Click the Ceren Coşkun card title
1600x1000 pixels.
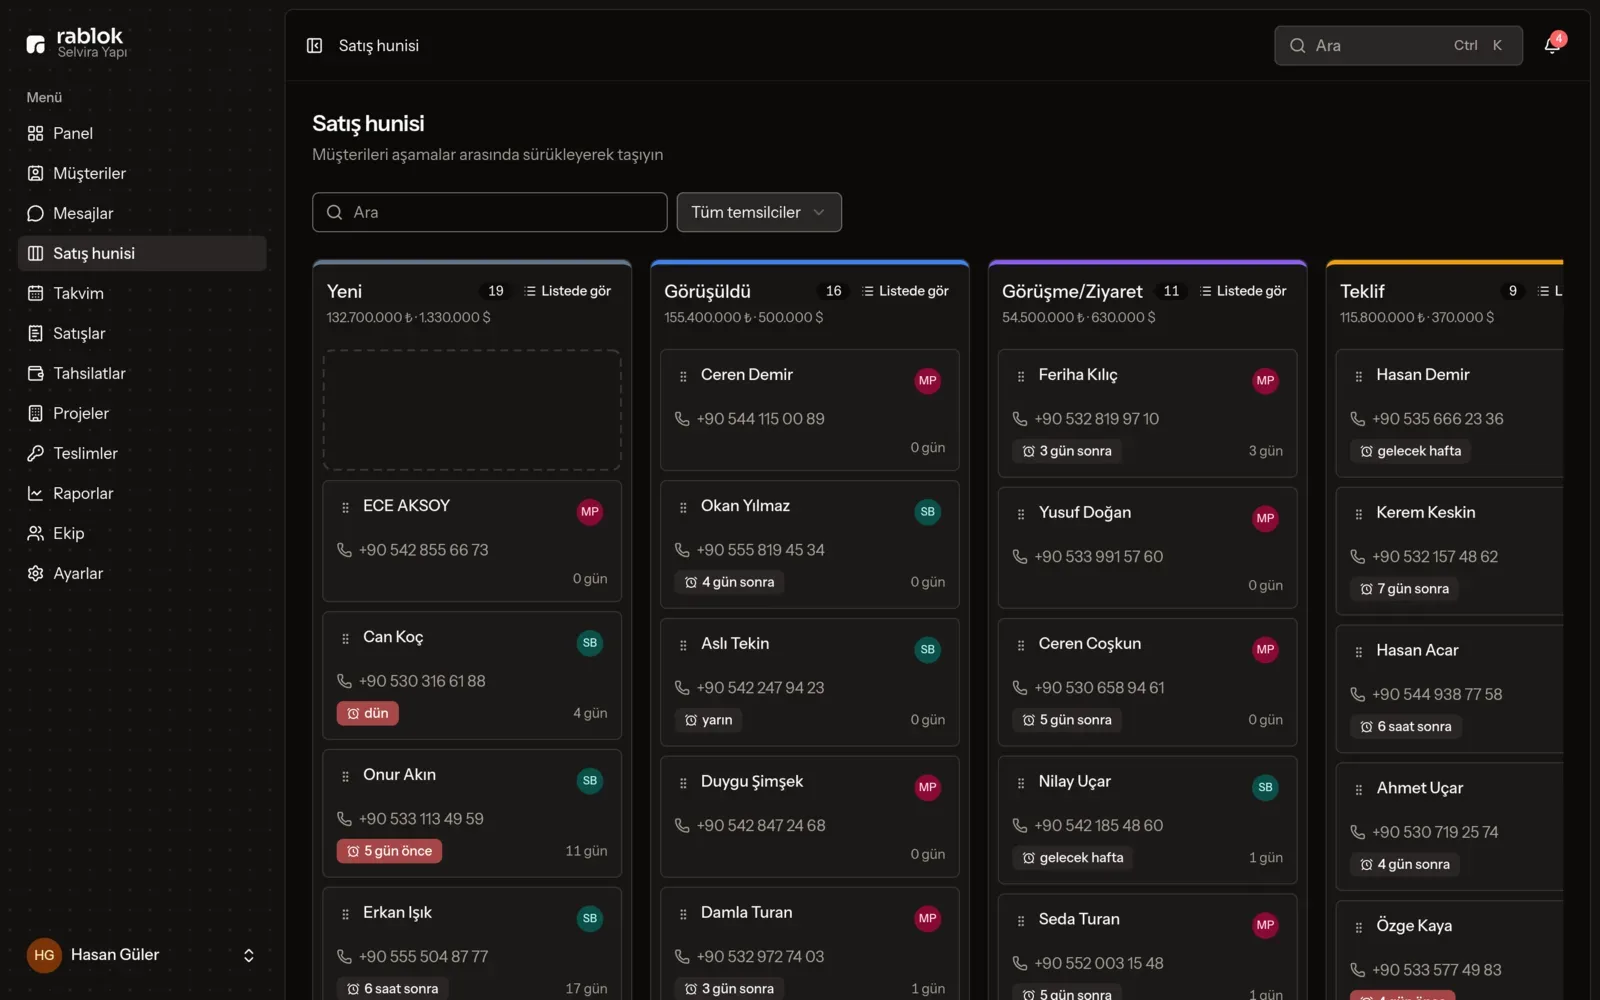(x=1090, y=644)
